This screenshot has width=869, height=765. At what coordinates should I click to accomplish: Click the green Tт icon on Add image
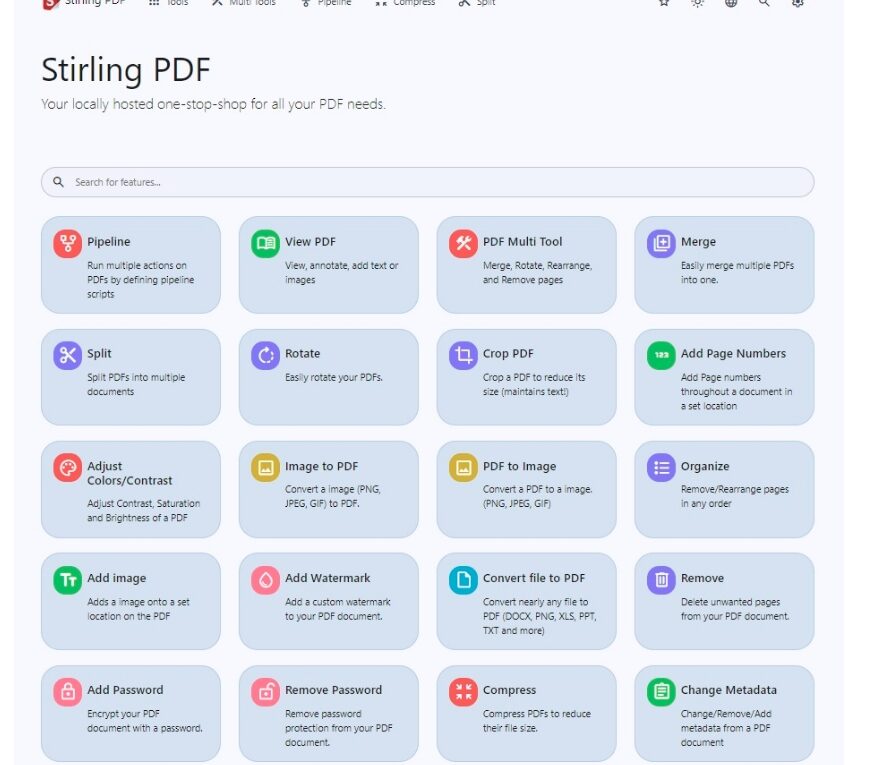tap(68, 580)
